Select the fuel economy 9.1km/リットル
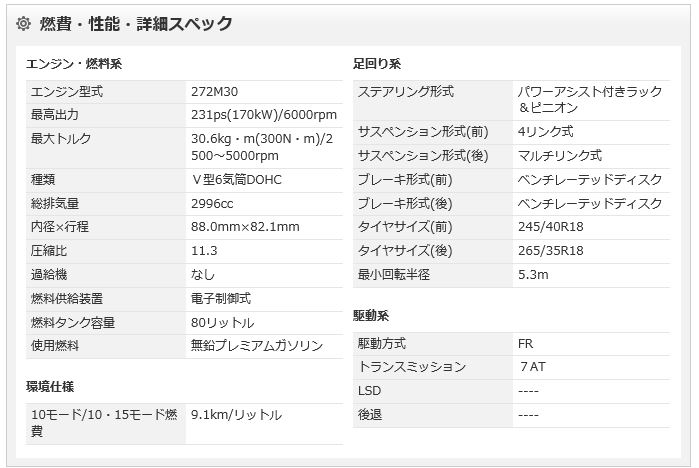The height and width of the screenshot is (468, 699). pyautogui.click(x=236, y=415)
